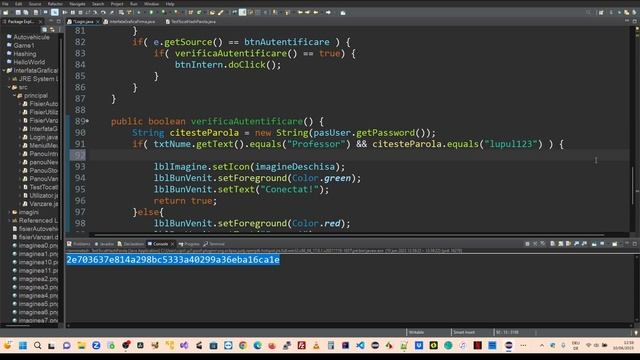640x360 pixels.
Task: Toggle Word Wrap in the Console toolbar
Action: point(568,244)
